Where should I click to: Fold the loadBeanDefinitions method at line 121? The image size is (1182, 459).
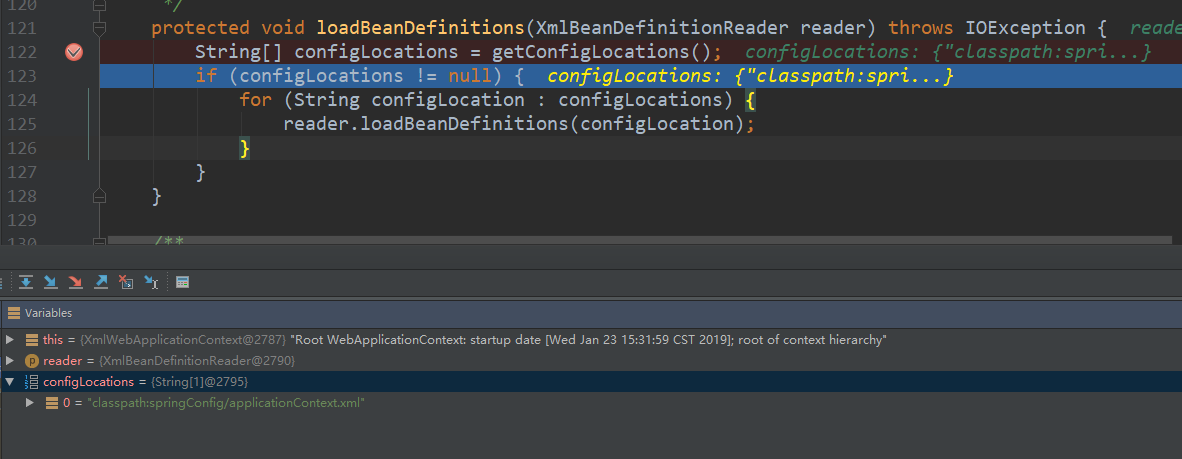click(x=98, y=28)
